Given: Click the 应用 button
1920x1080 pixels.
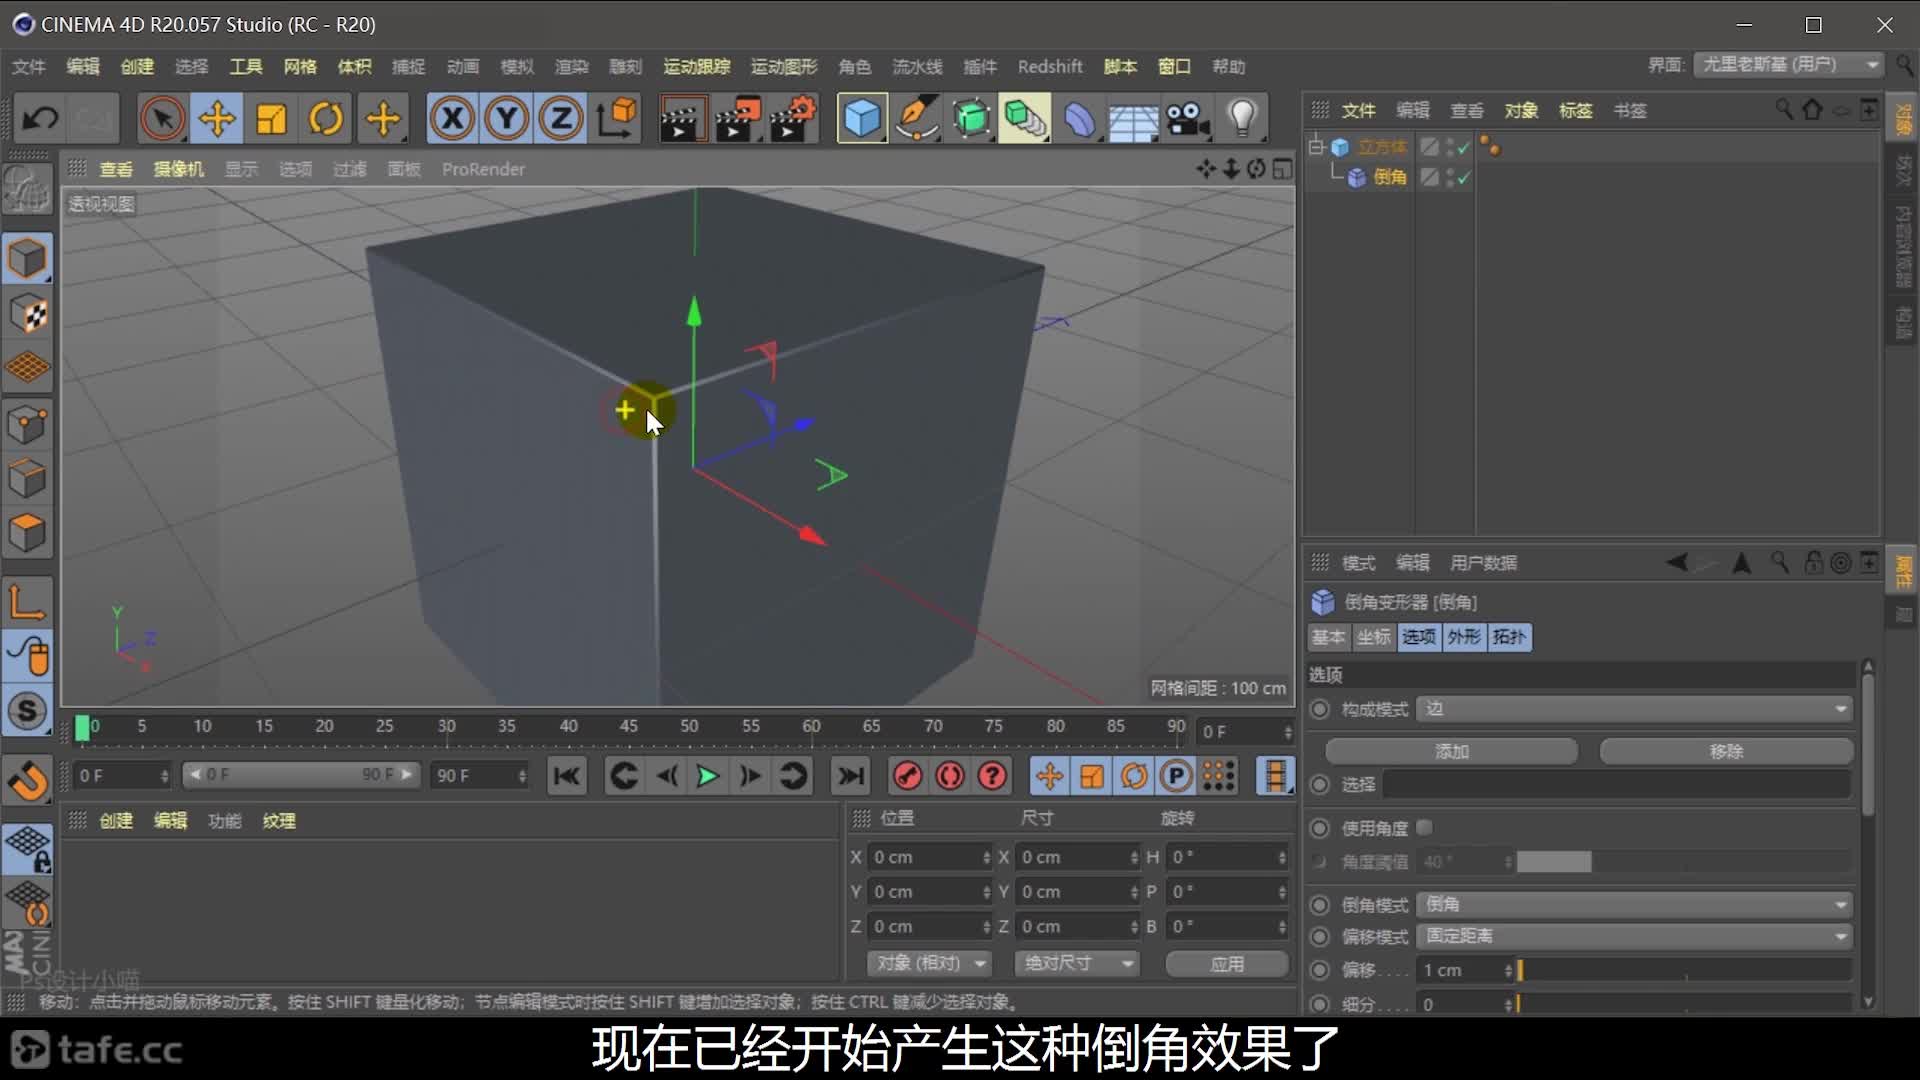Looking at the screenshot, I should (1227, 963).
